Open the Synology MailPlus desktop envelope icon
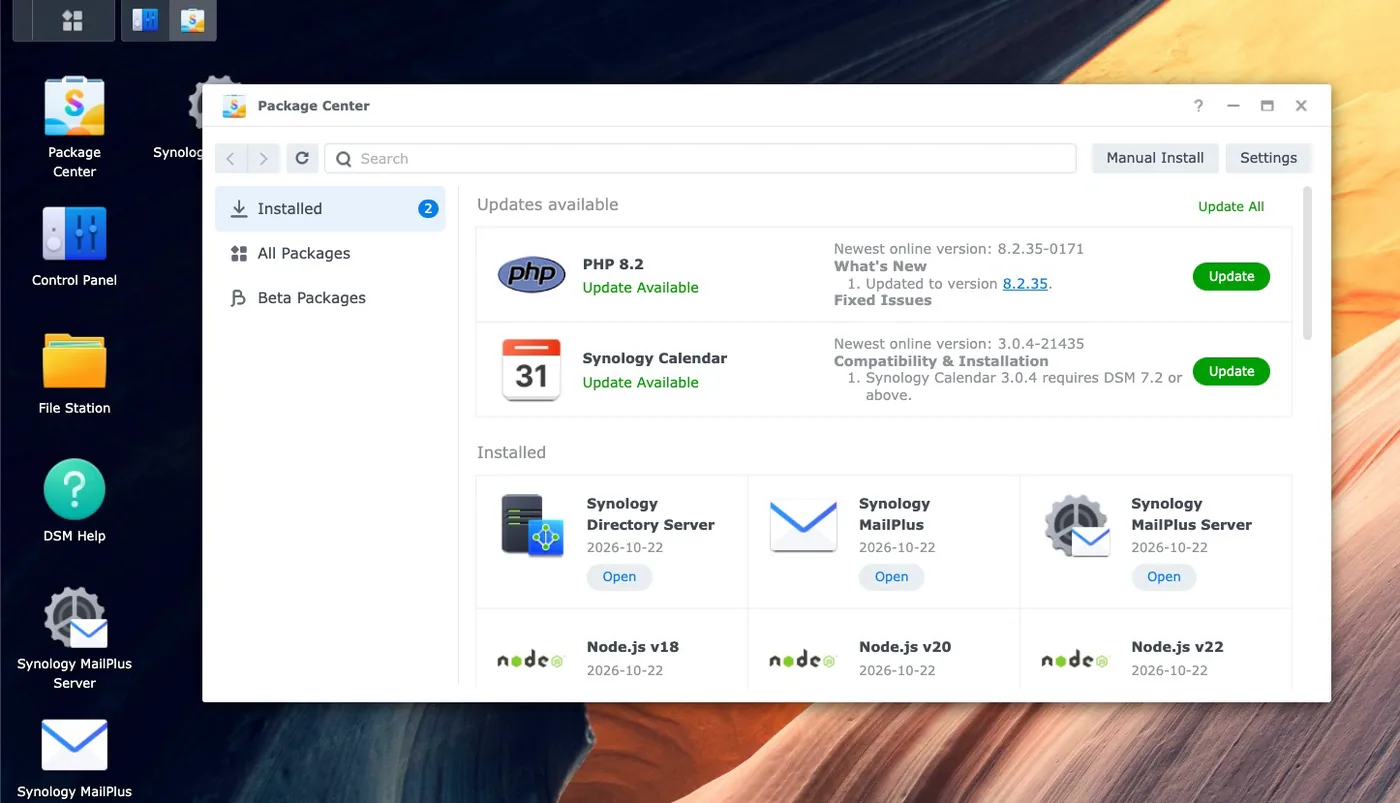Screen dimensions: 1400x803 (x=75, y=746)
